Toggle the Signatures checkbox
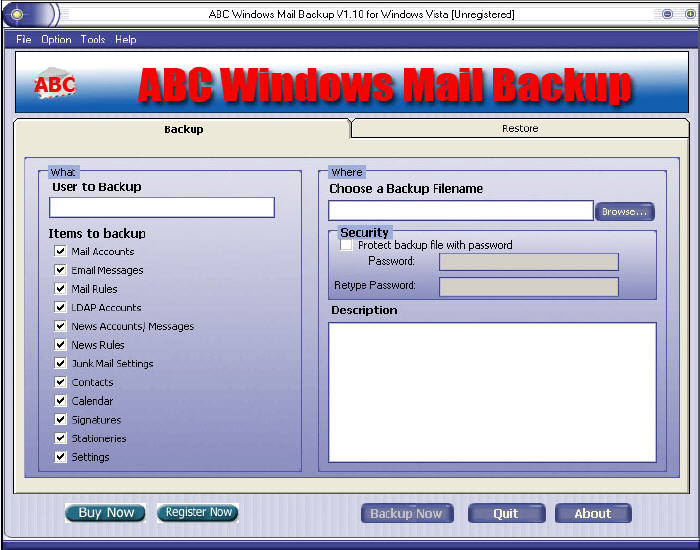Viewport: 700px width, 550px height. tap(60, 419)
